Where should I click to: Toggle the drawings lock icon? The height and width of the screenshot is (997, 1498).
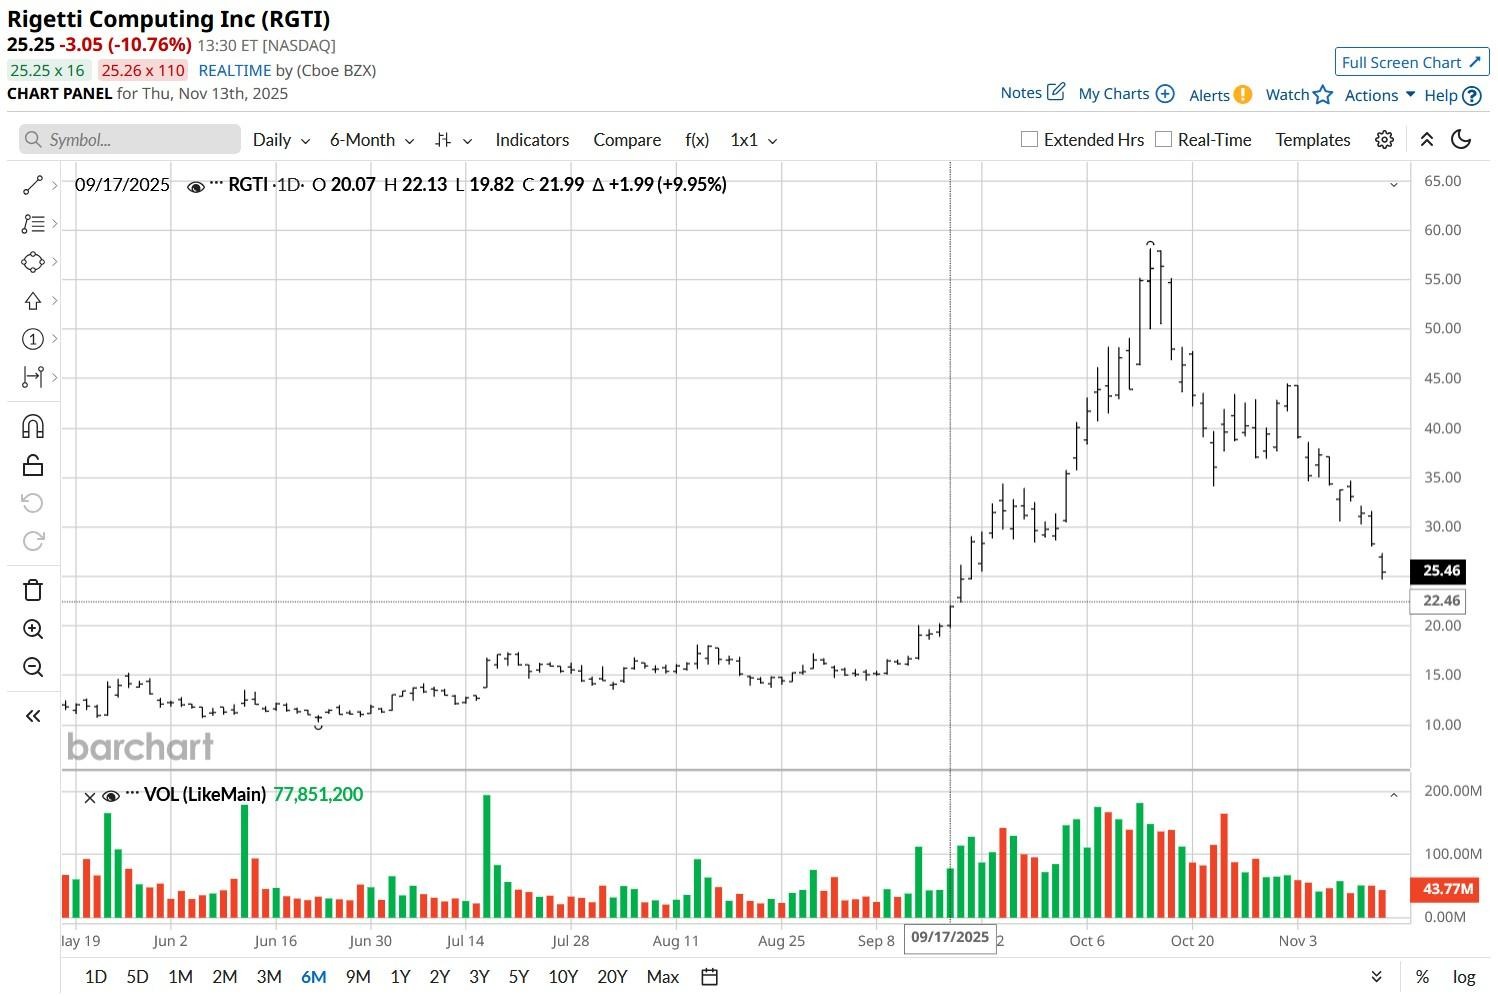click(32, 465)
